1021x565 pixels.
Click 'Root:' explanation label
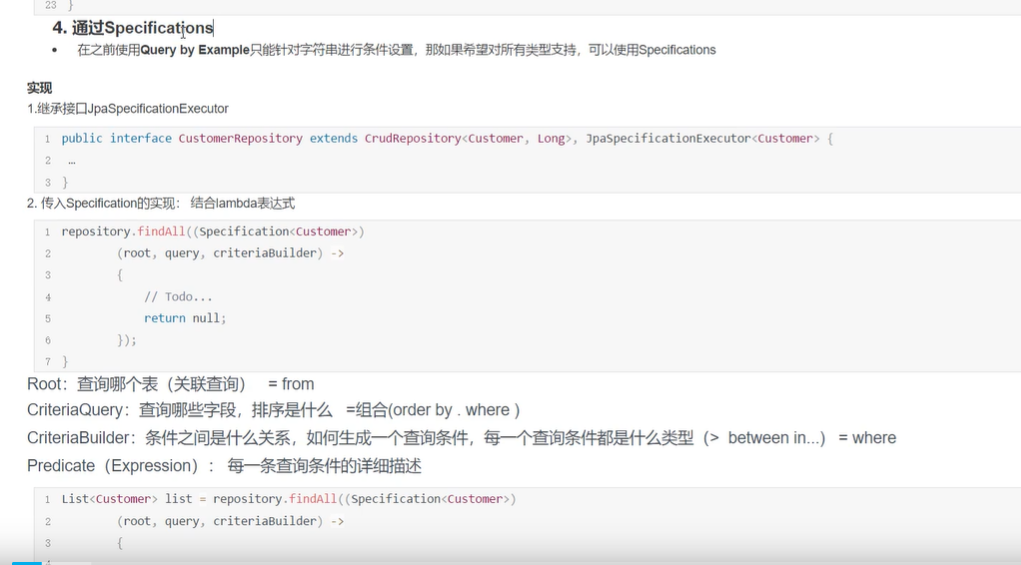47,384
